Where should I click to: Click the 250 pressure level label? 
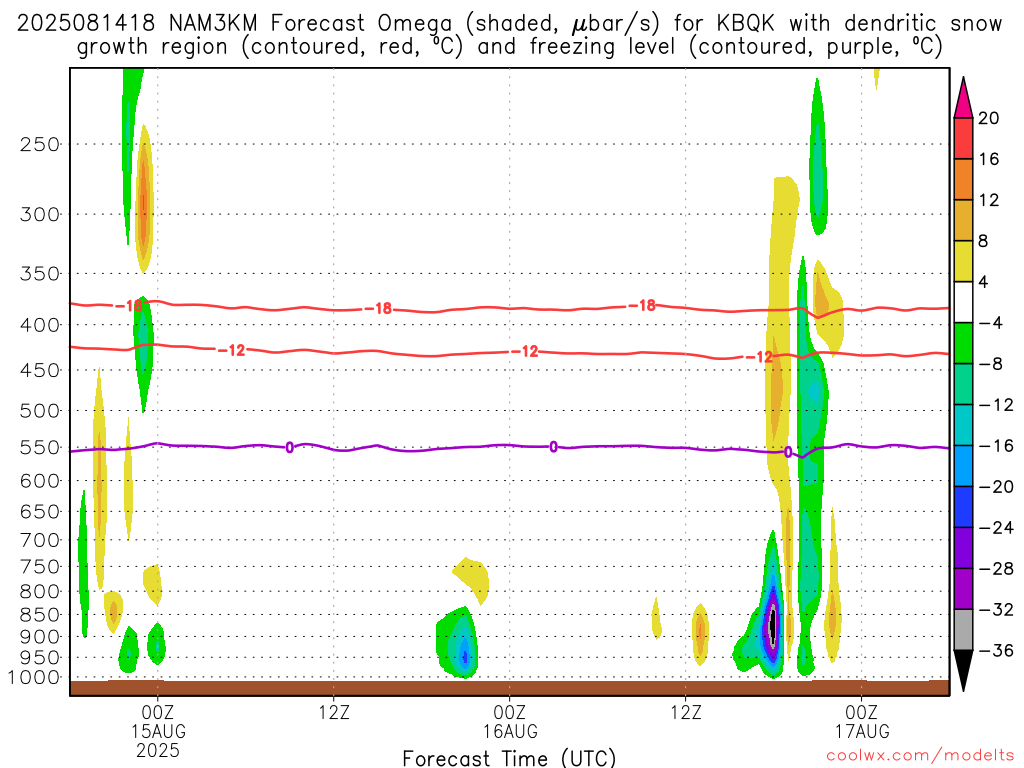click(40, 144)
